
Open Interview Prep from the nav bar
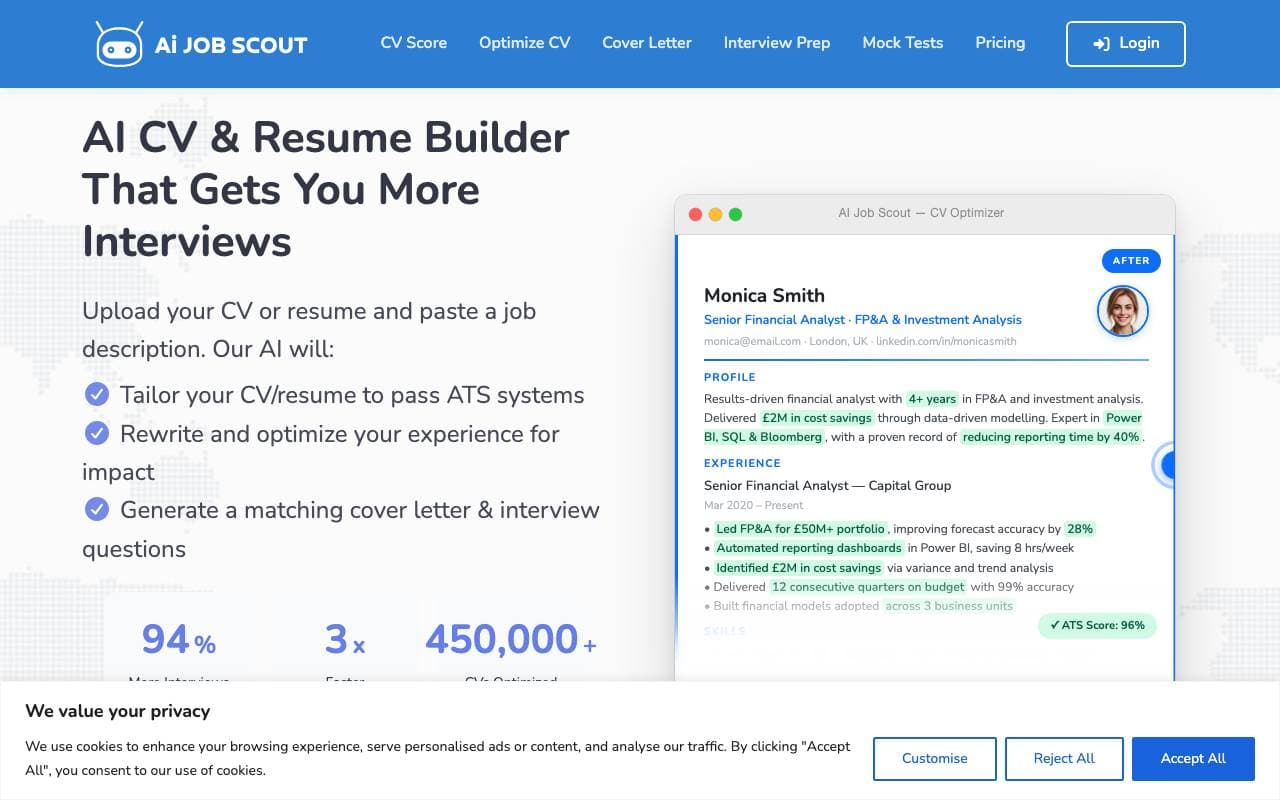777,43
